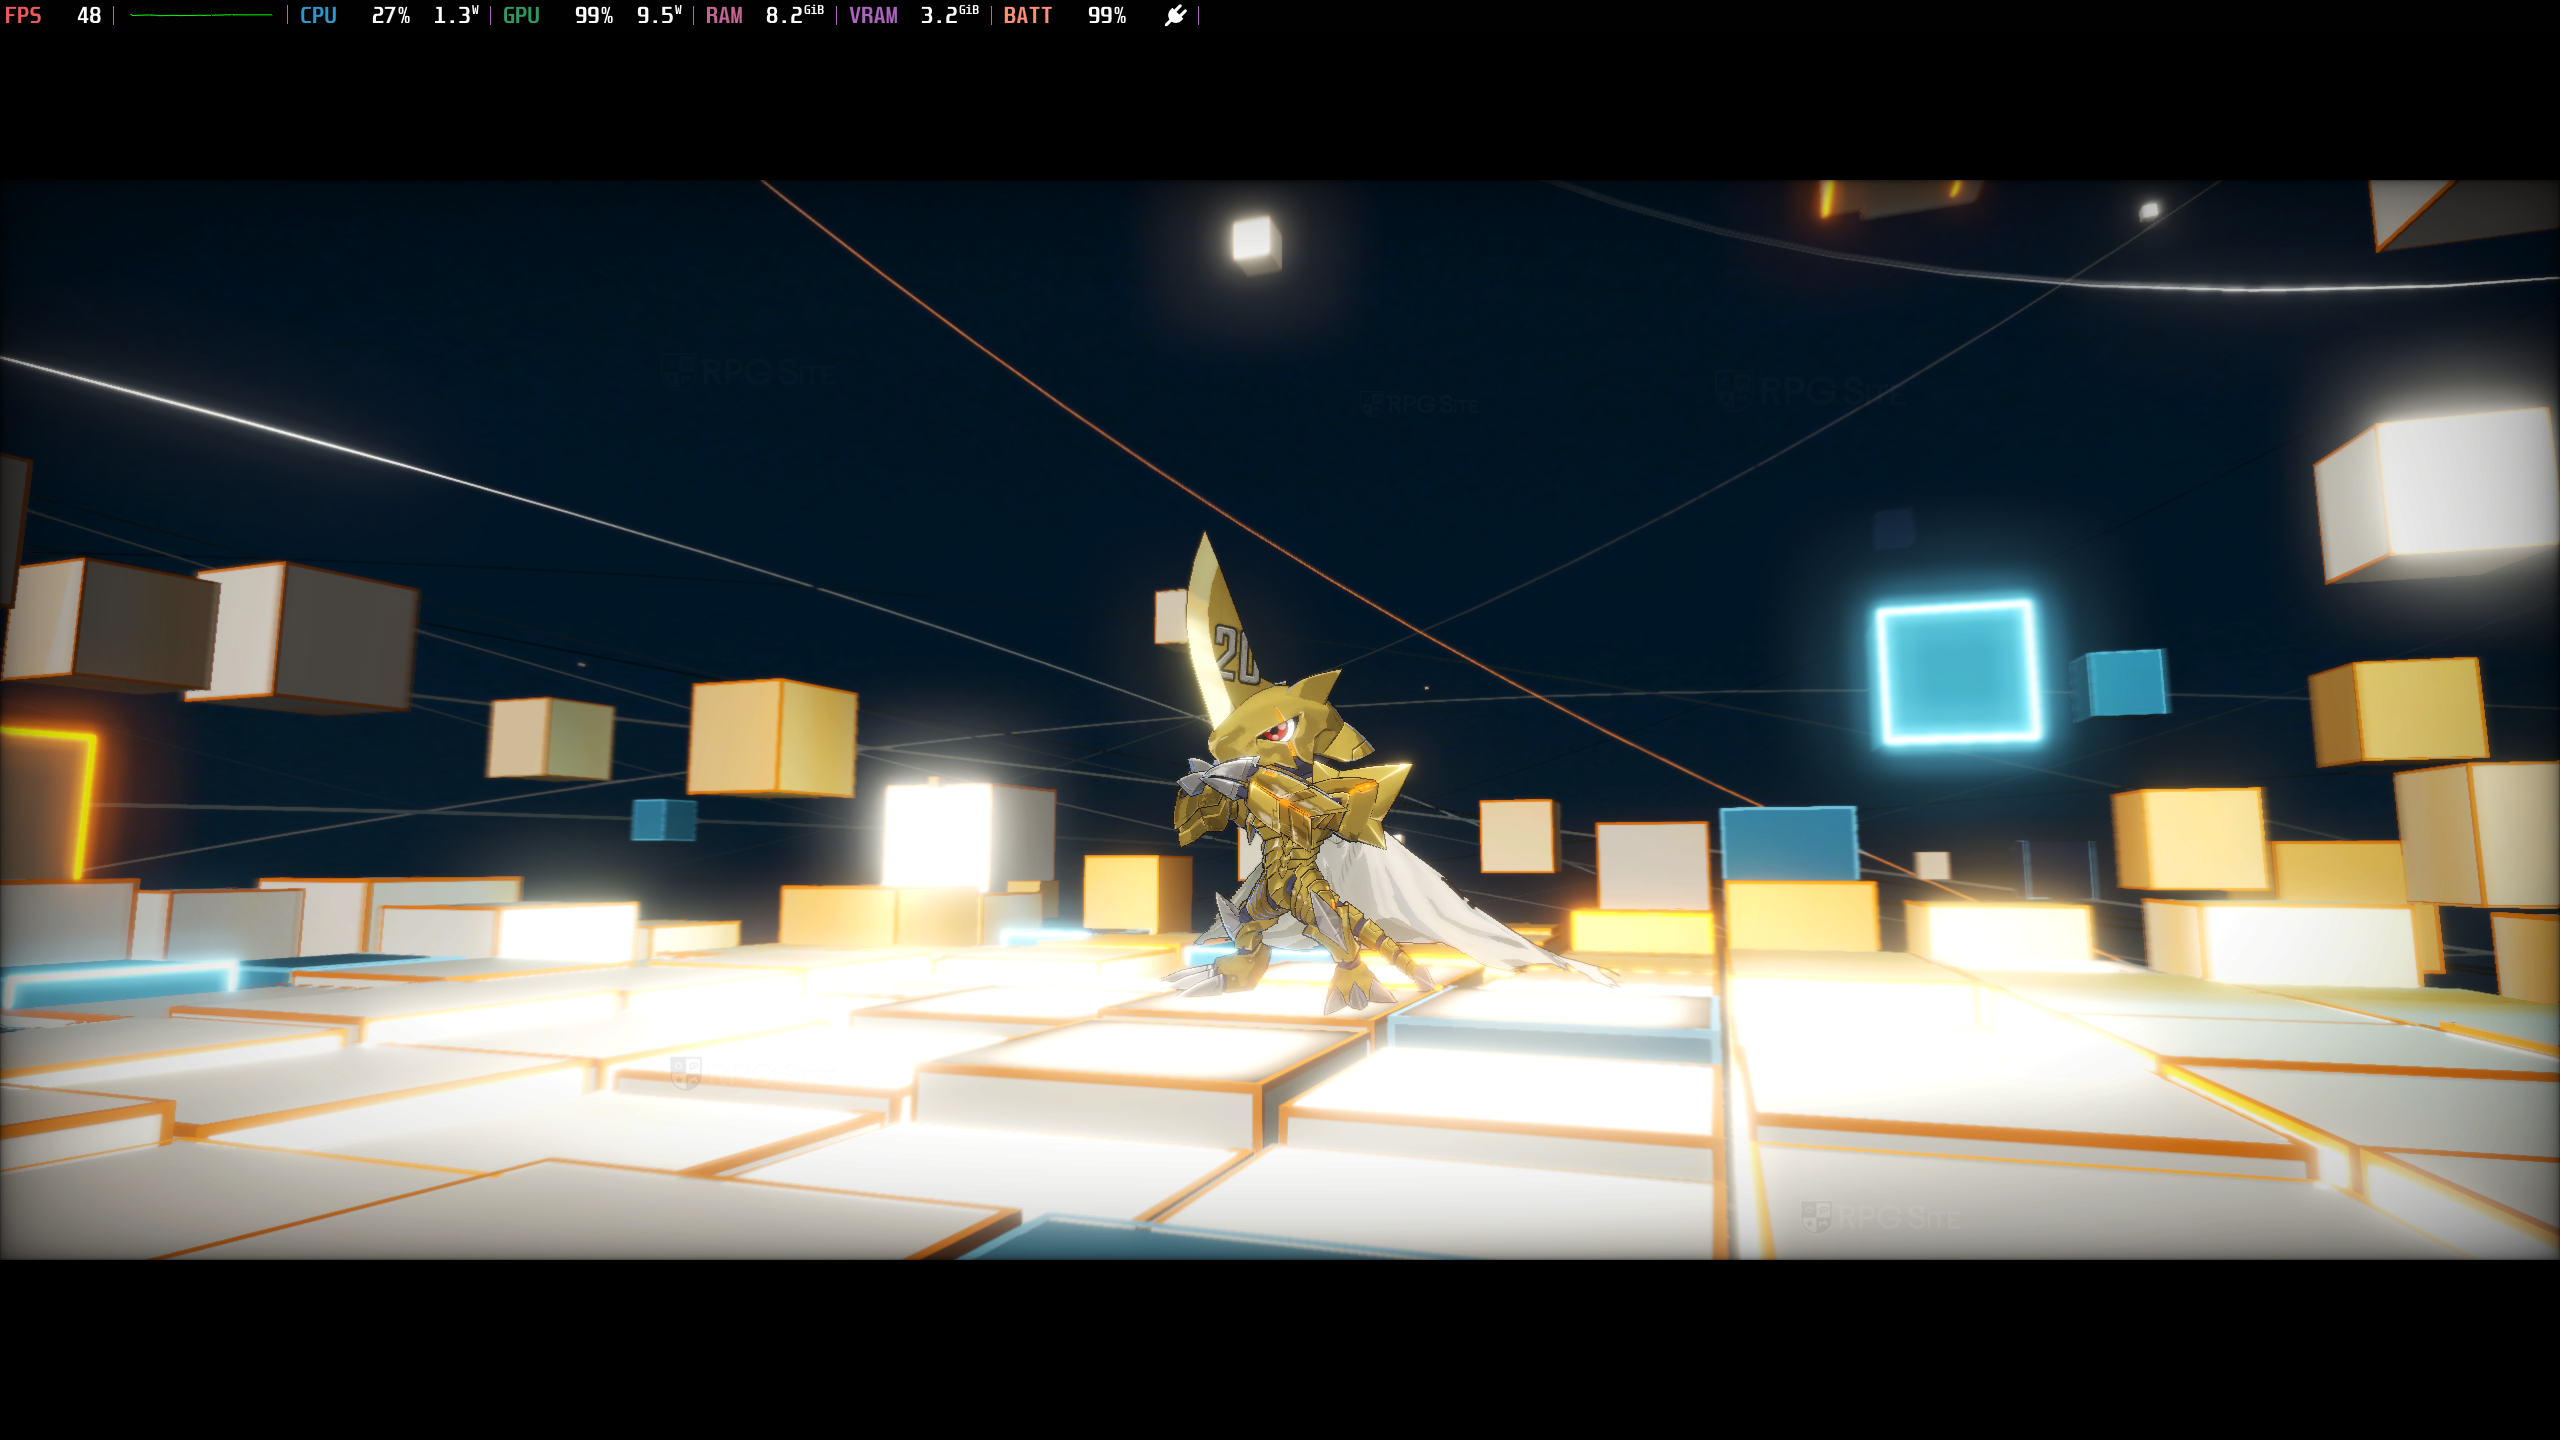Click the FPS label in overlay
Screen dimensions: 2560x1440
23,15
